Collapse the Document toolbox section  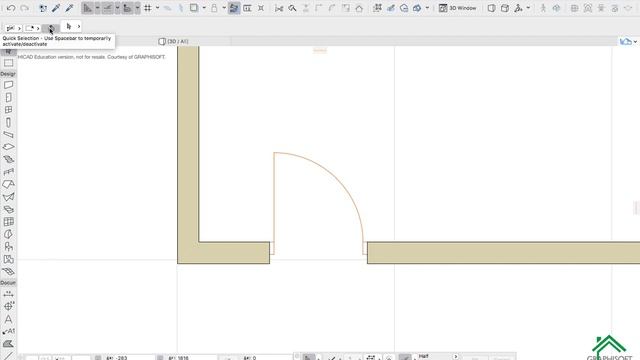click(8, 282)
